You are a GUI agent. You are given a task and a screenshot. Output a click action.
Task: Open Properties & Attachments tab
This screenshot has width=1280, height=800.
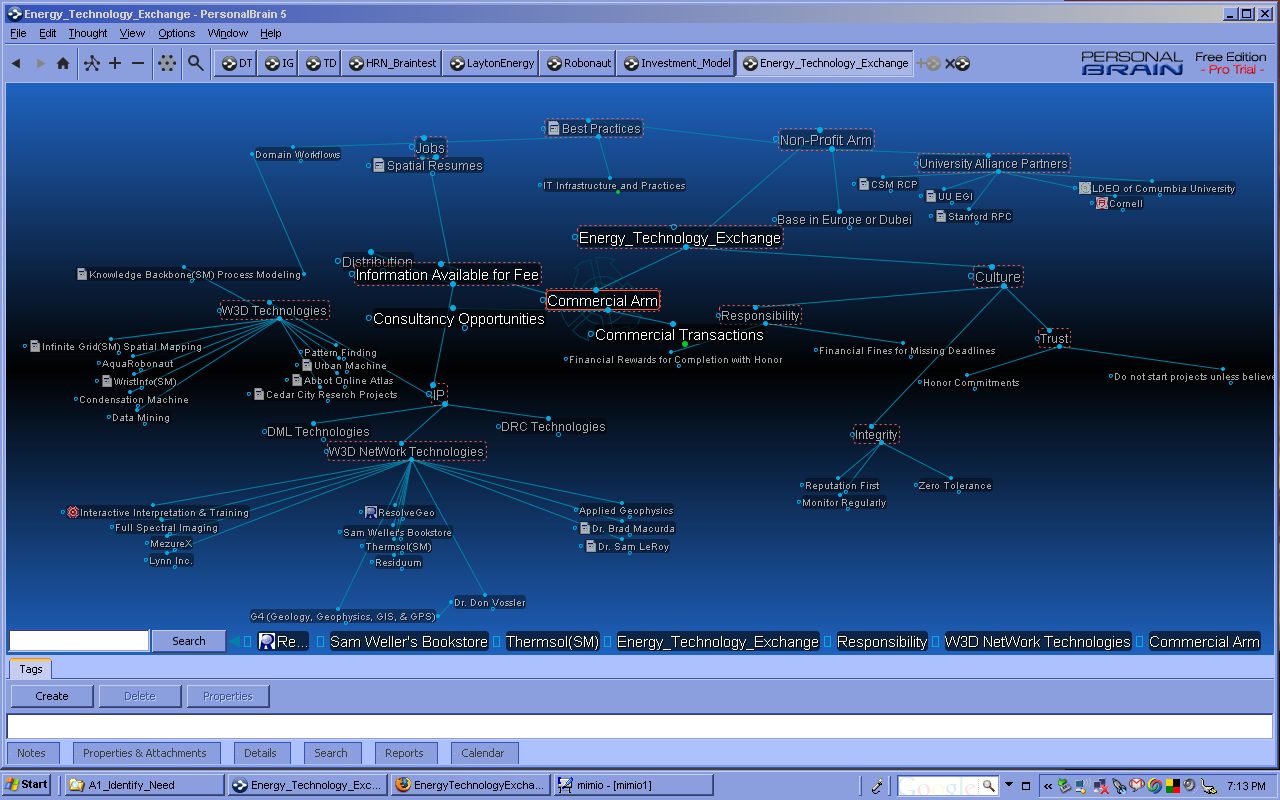pos(145,753)
